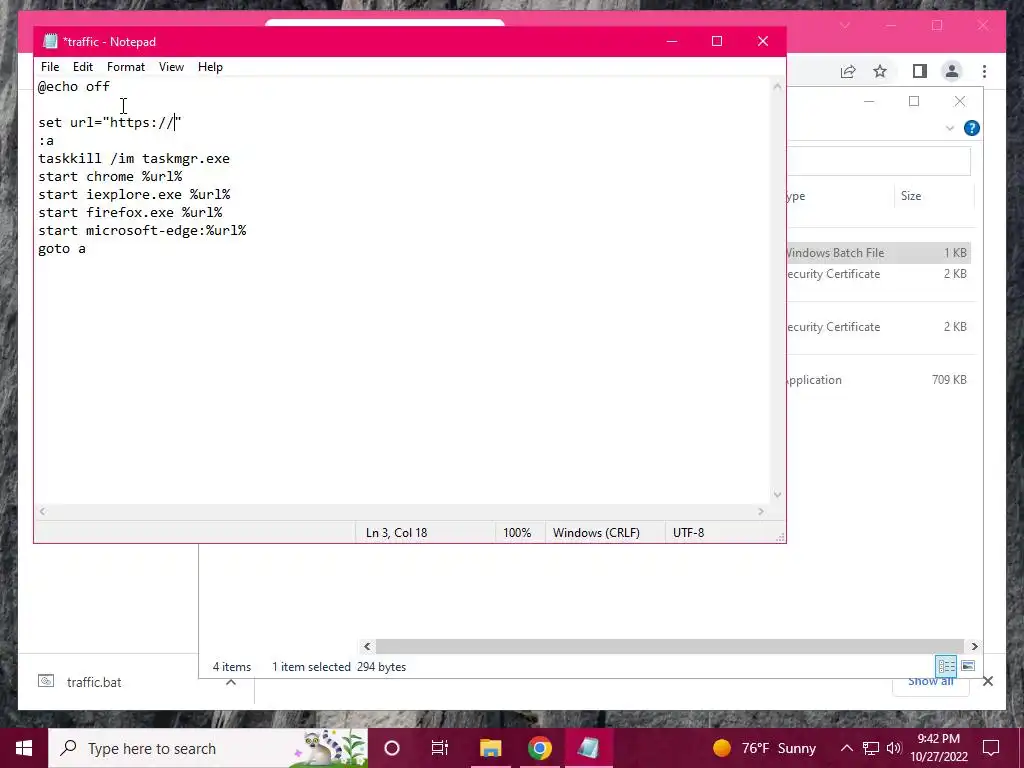Select the 709 KB Application row
This screenshot has width=1024, height=768.
pos(878,379)
